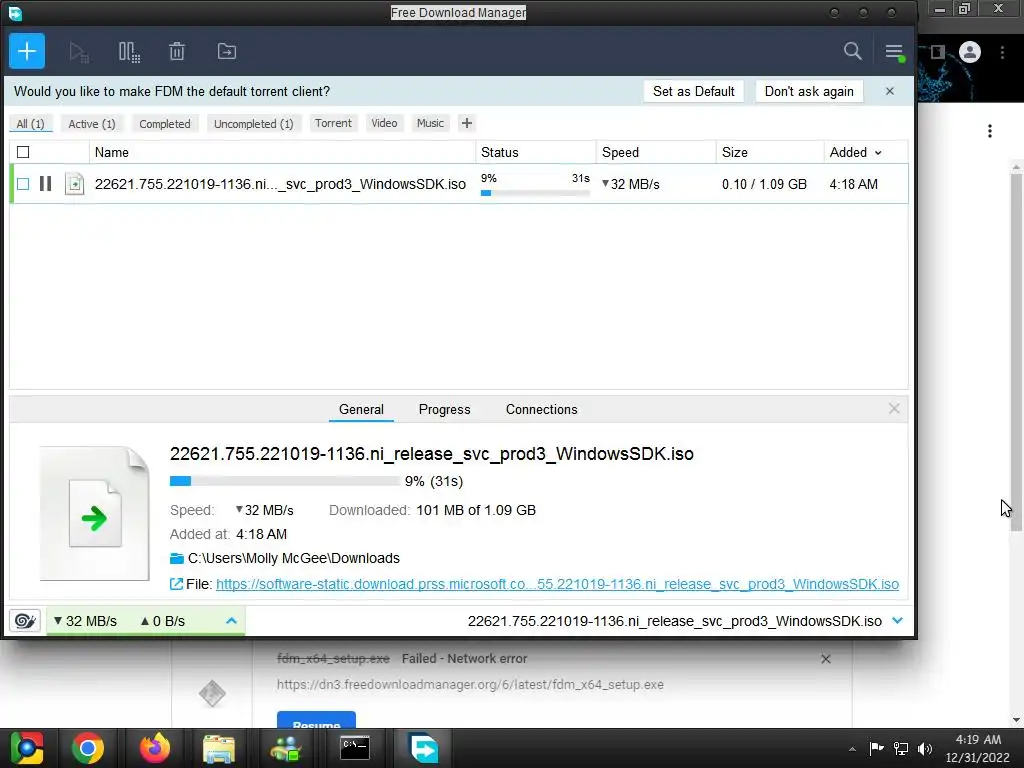Image resolution: width=1024 pixels, height=768 pixels.
Task: Open Chrome from the taskbar
Action: coord(88,748)
